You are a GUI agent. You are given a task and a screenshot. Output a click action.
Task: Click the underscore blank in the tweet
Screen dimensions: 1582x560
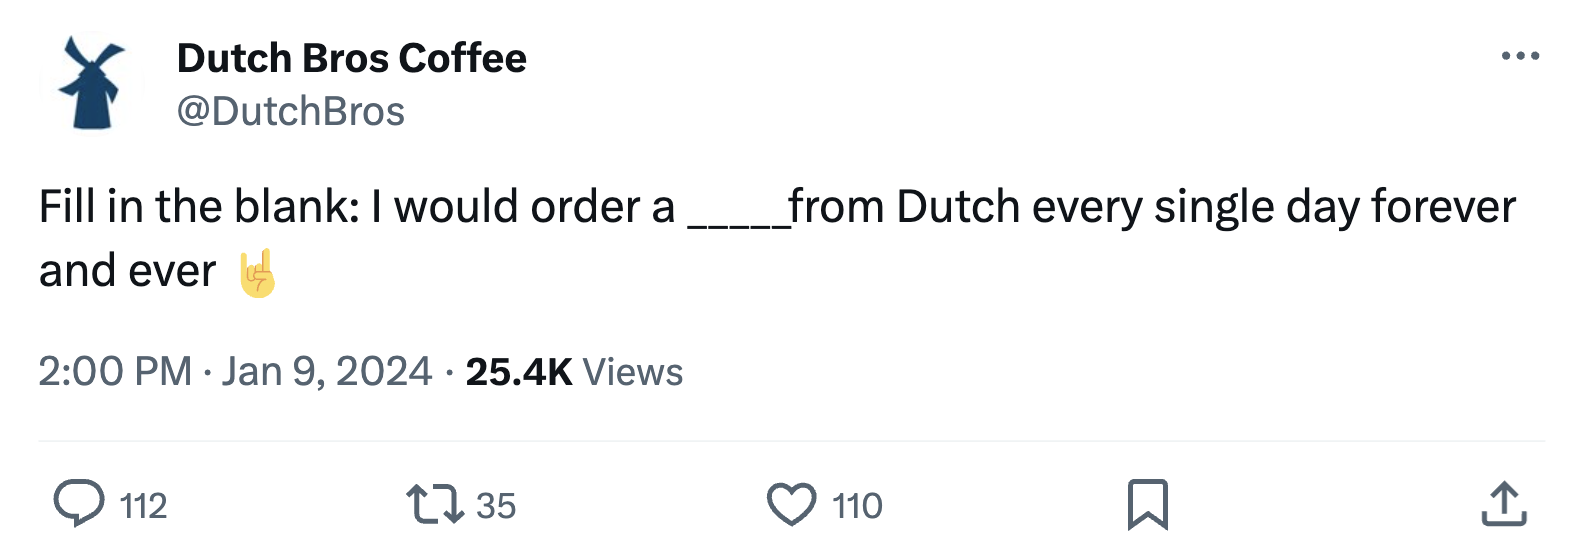(736, 222)
